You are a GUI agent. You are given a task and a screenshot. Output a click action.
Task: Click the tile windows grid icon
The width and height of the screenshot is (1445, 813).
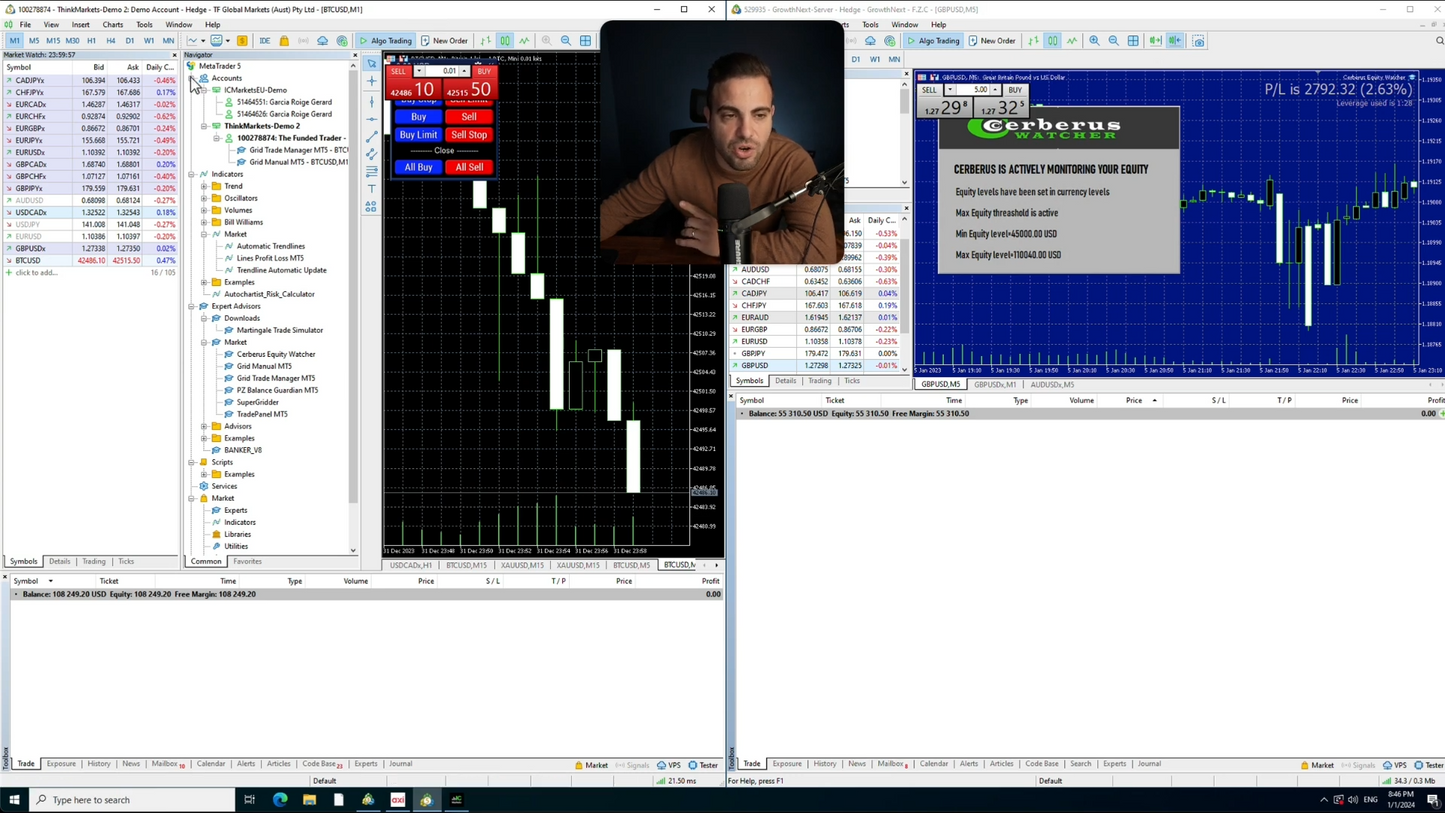pos(585,41)
